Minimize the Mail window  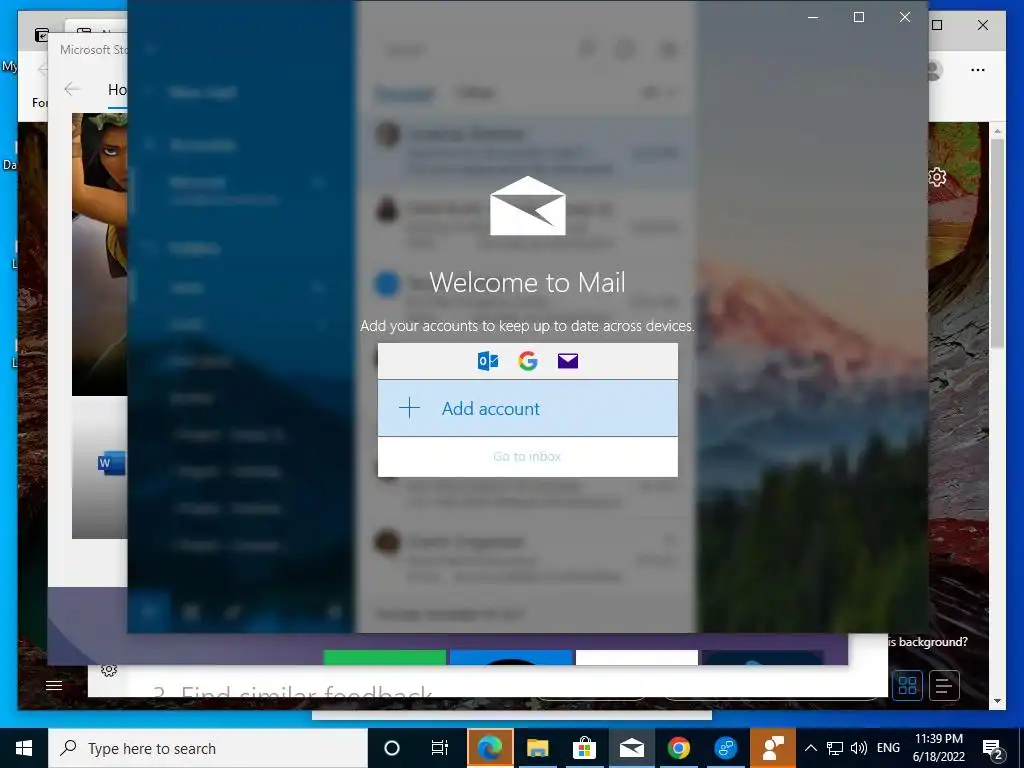pyautogui.click(x=813, y=18)
